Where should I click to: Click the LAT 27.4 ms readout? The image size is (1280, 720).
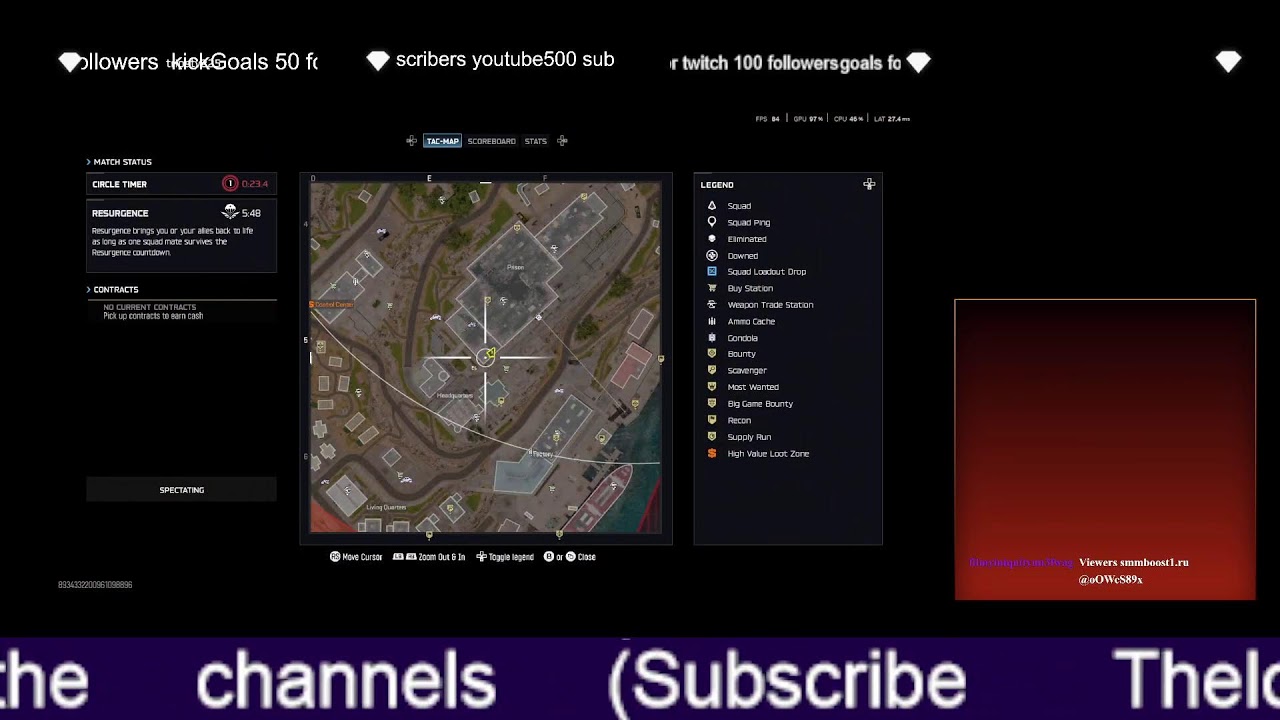892,119
